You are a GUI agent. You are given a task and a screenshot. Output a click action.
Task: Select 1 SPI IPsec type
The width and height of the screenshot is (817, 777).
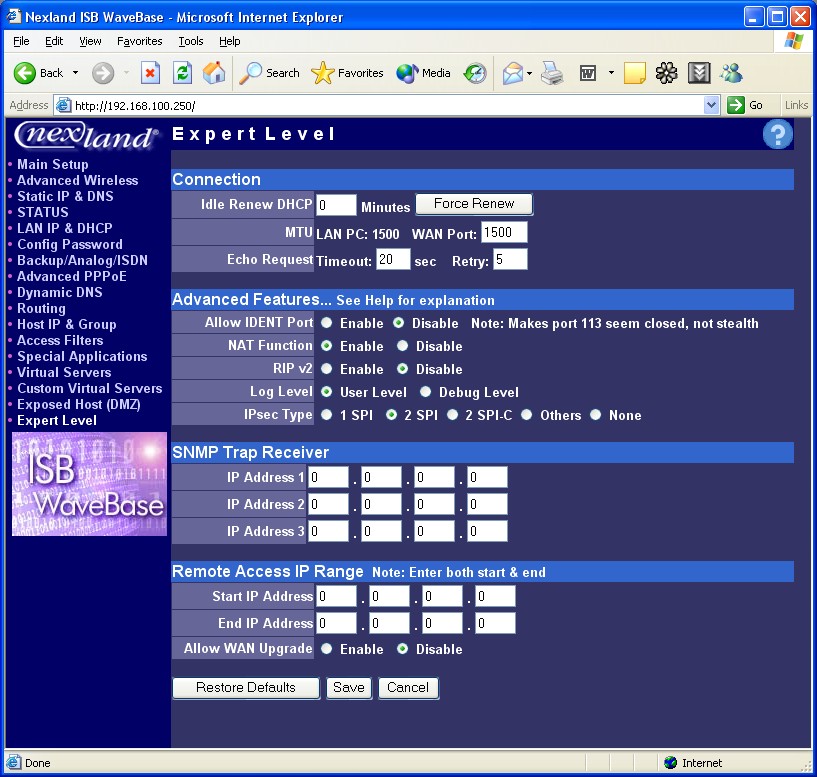[x=327, y=415]
